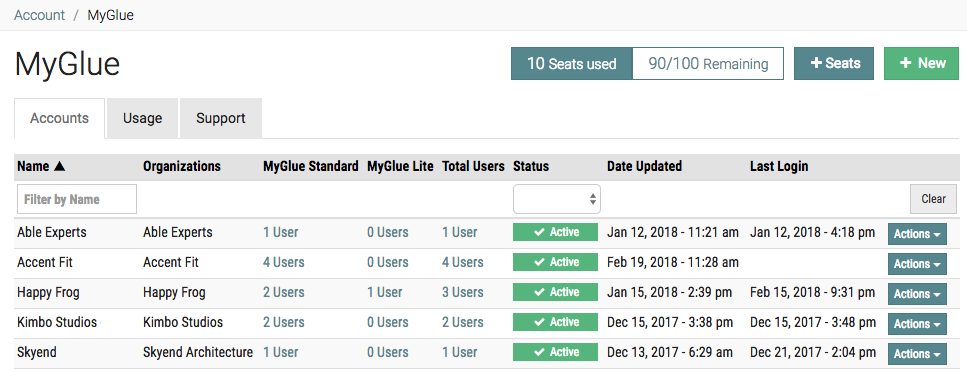The width and height of the screenshot is (967, 372).
Task: Open Happy Frog Total 3 Users link
Action: click(463, 292)
